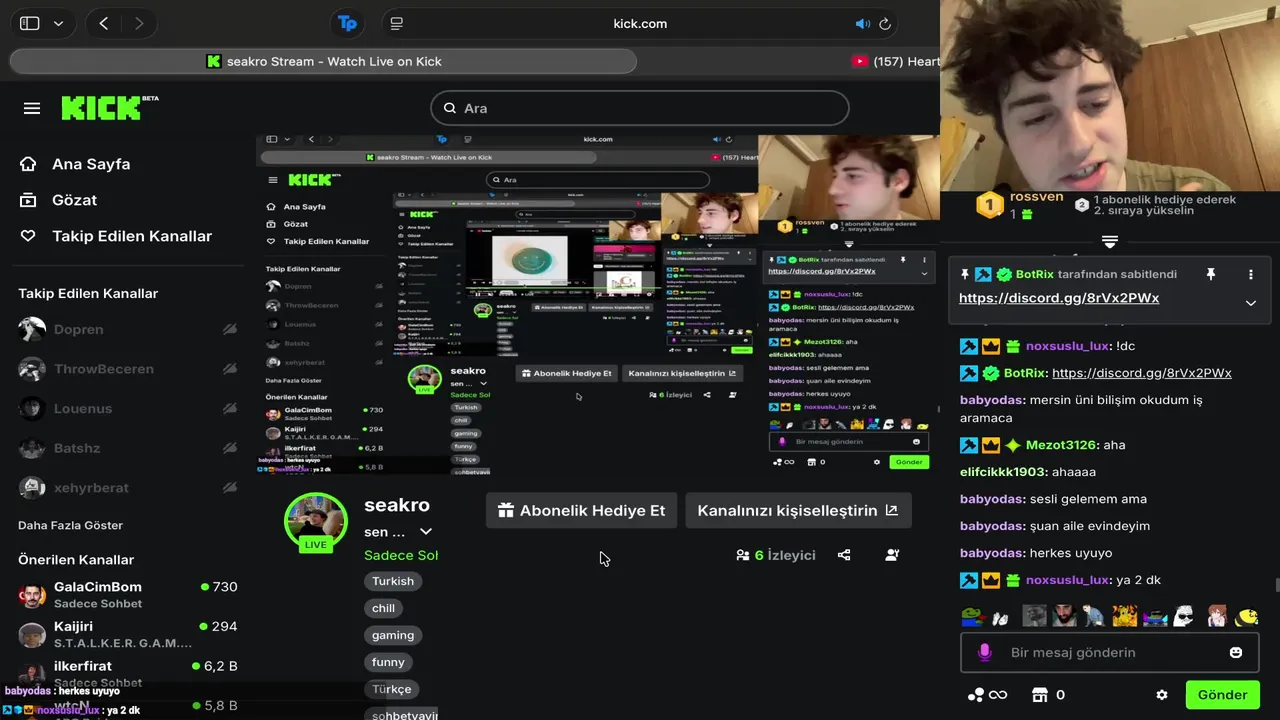
Task: Go forward in Safari
Action: pos(139,23)
